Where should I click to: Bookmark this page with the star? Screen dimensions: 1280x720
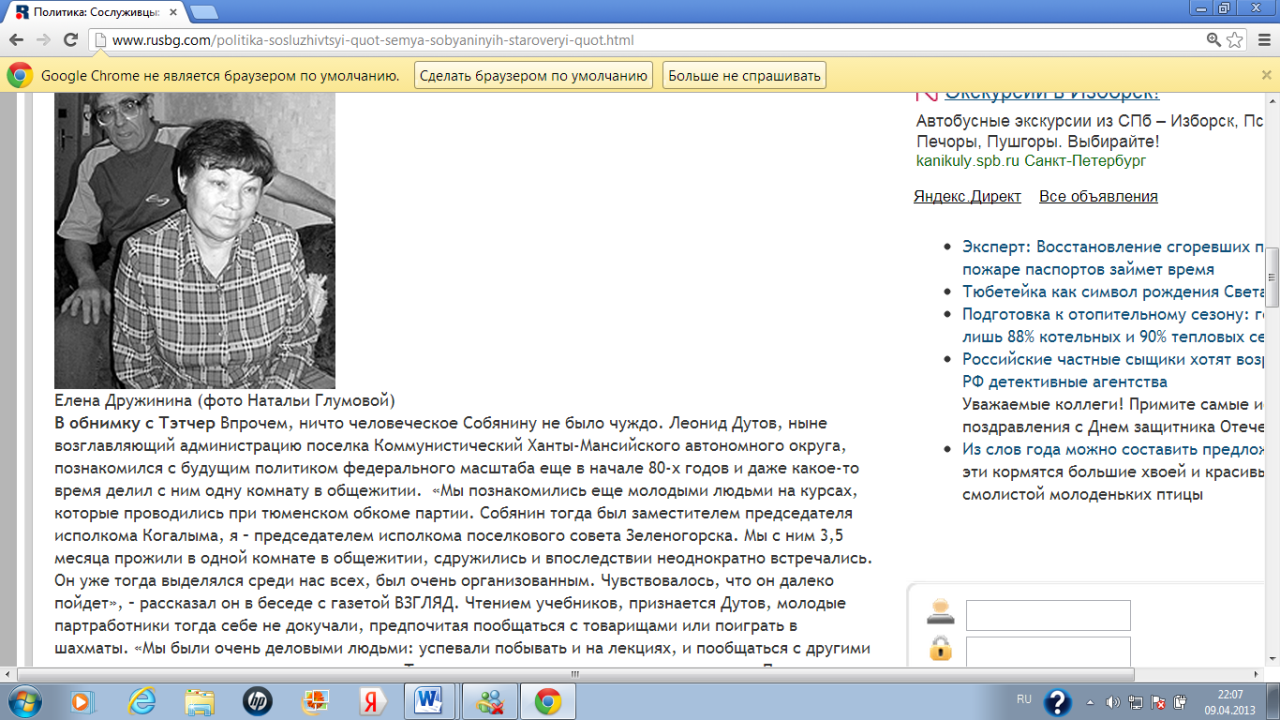coord(1235,40)
